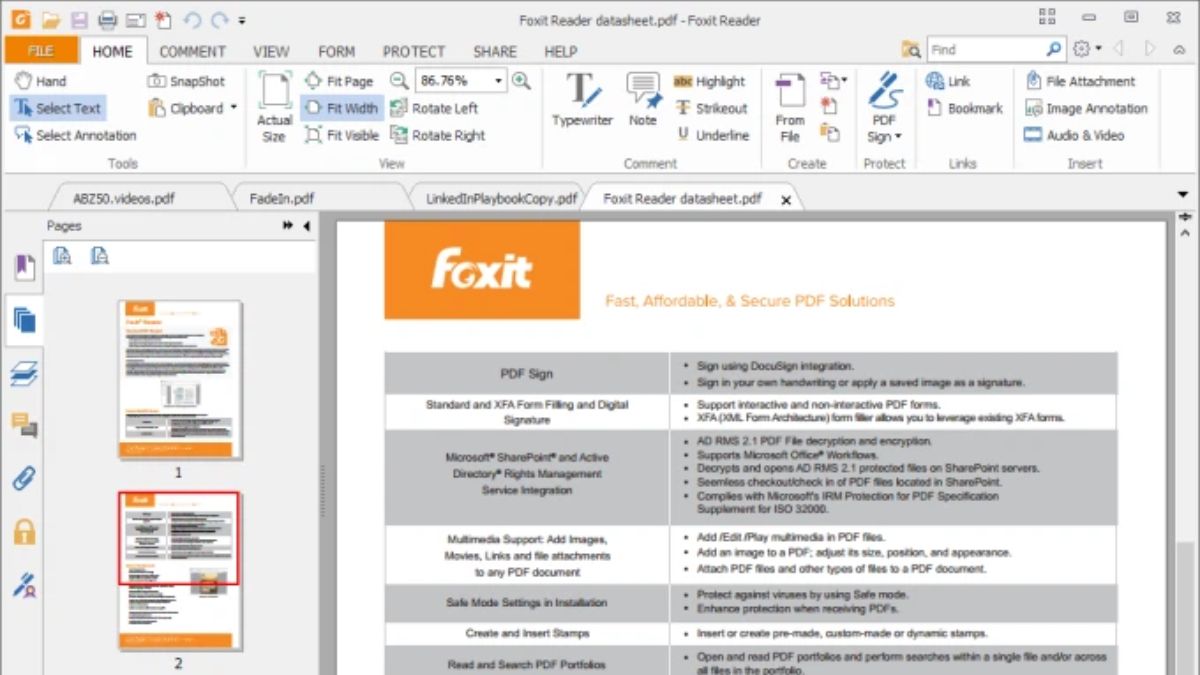Toggle Select Text mode

point(64,108)
